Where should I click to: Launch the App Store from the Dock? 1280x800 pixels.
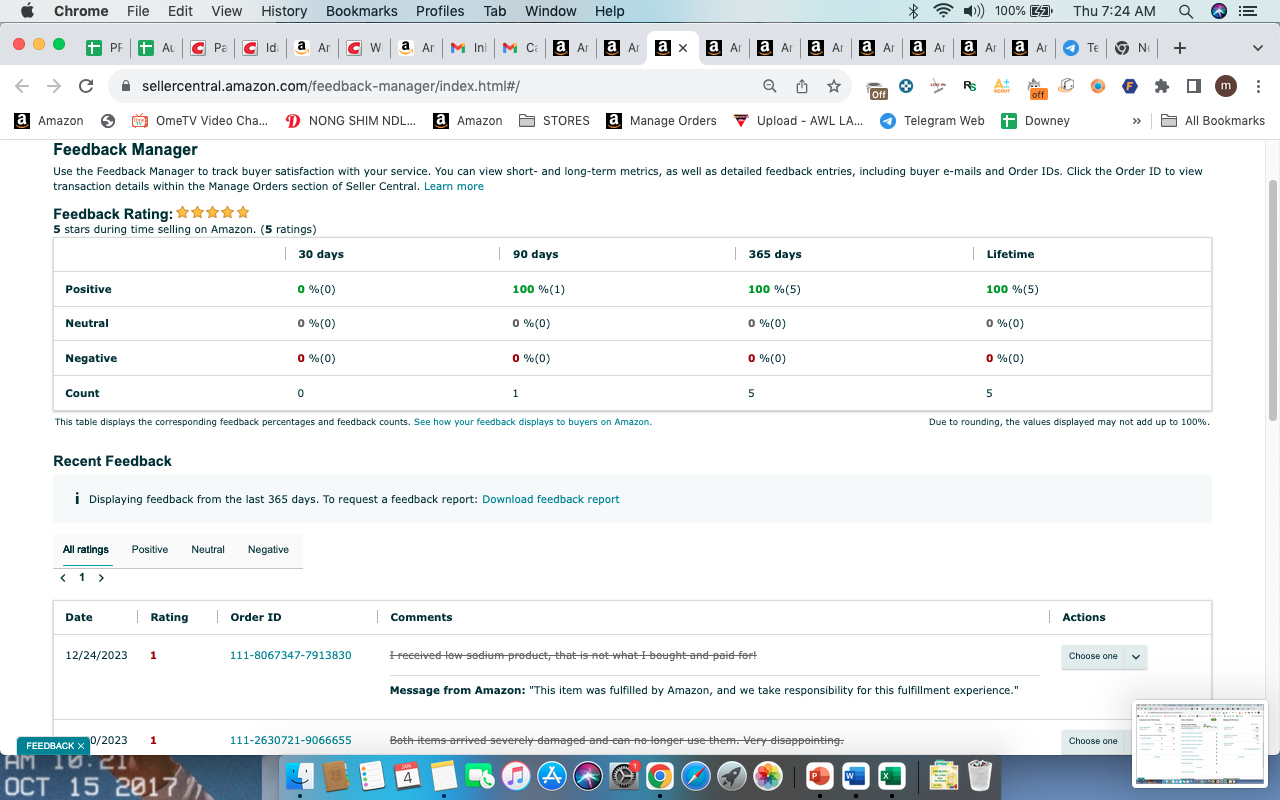click(x=552, y=776)
